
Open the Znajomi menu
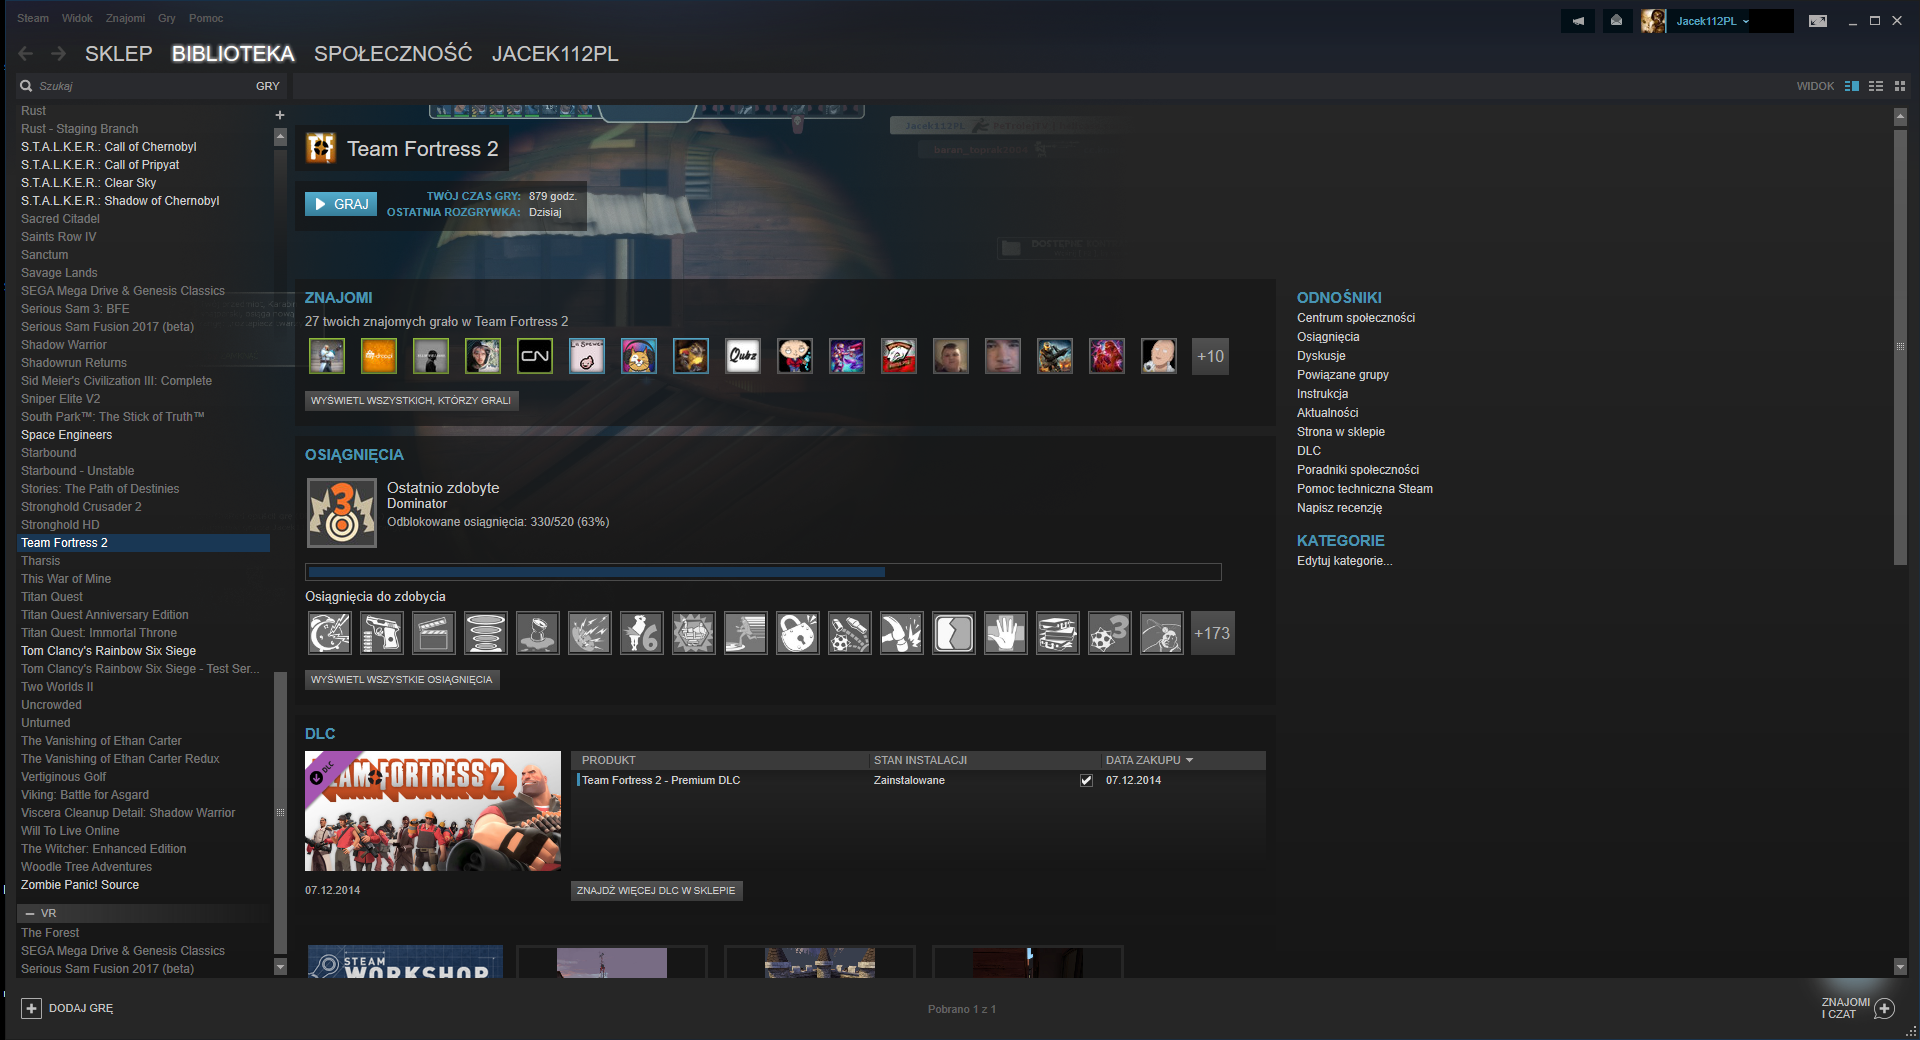125,18
